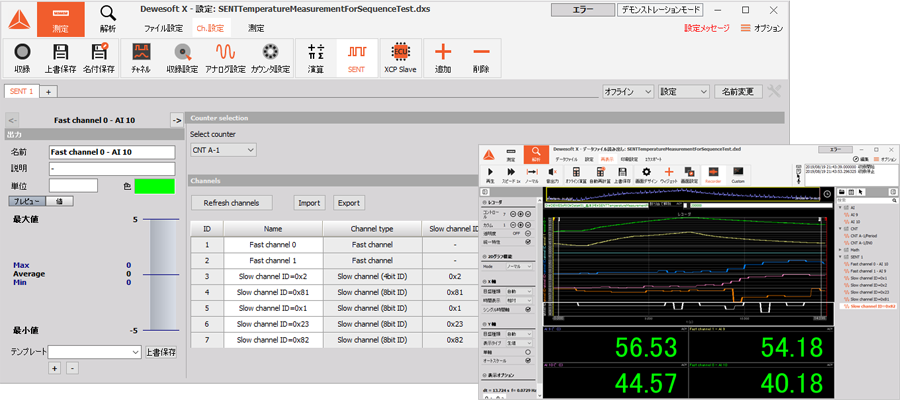Toggle 単軸 checkbox under Y軸
900x400 pixels.
coord(528,352)
